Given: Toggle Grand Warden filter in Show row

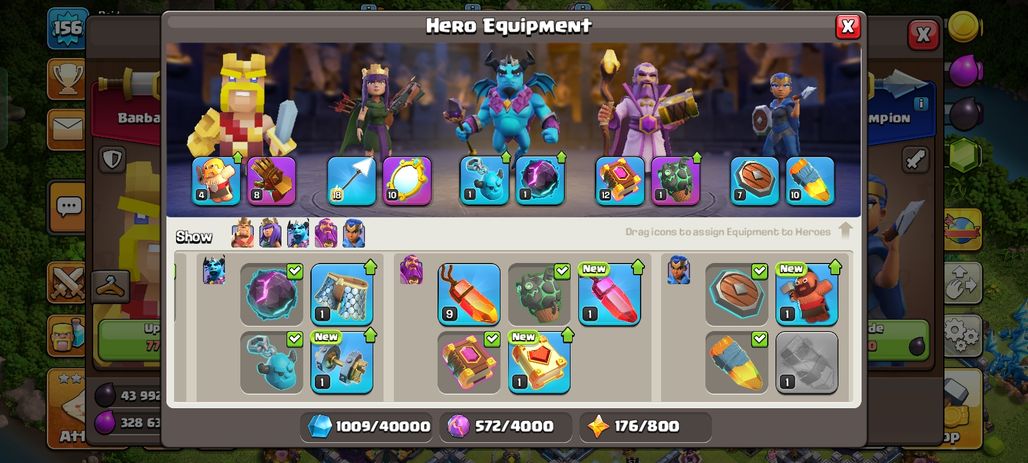Looking at the screenshot, I should pyautogui.click(x=325, y=233).
